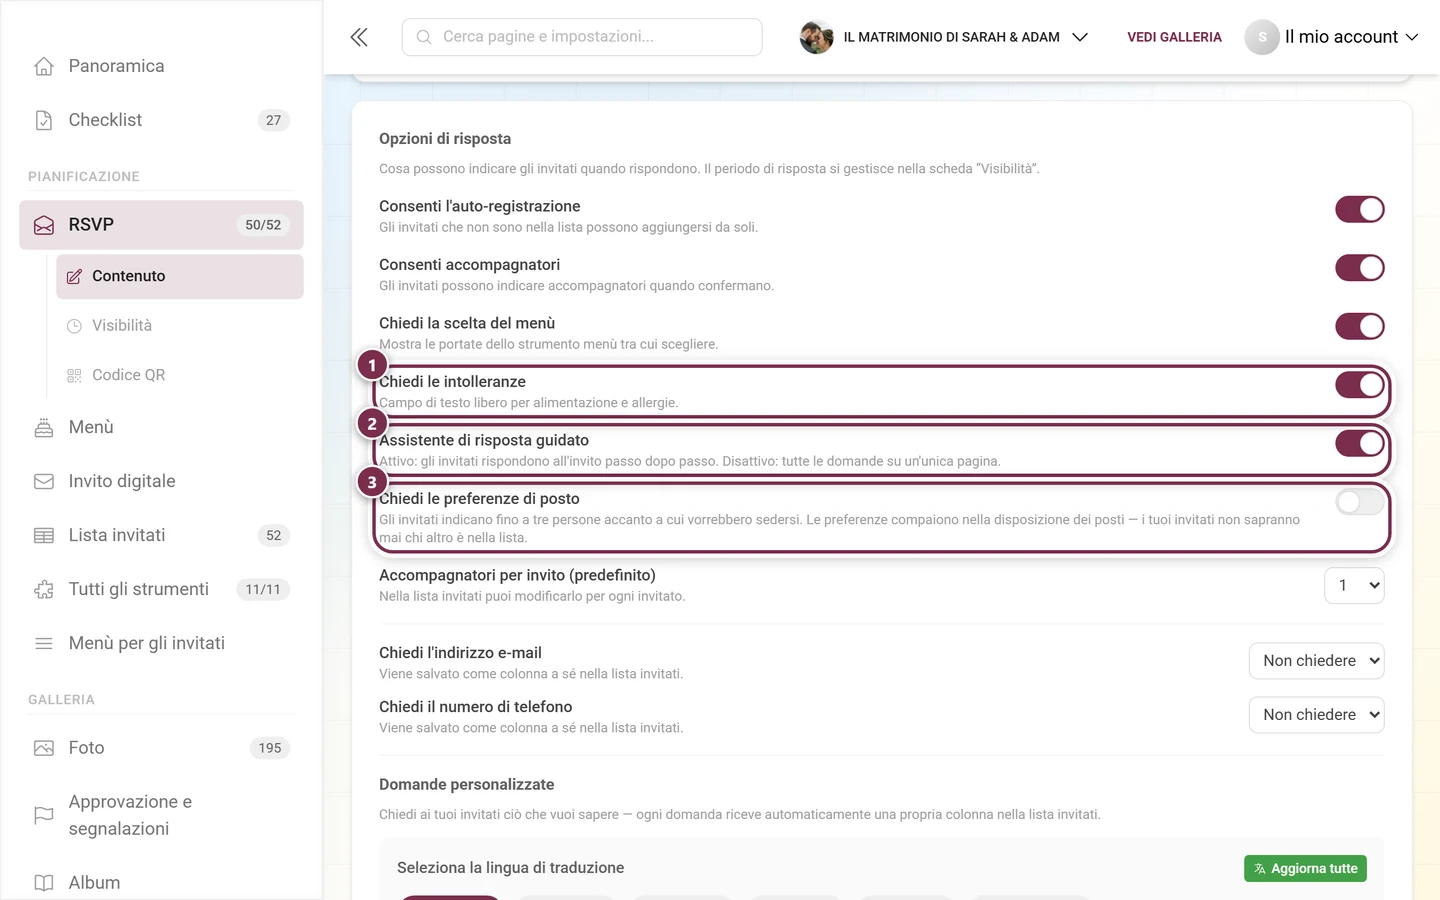Click Seleziona la lingua di traduzione label

pyautogui.click(x=510, y=868)
